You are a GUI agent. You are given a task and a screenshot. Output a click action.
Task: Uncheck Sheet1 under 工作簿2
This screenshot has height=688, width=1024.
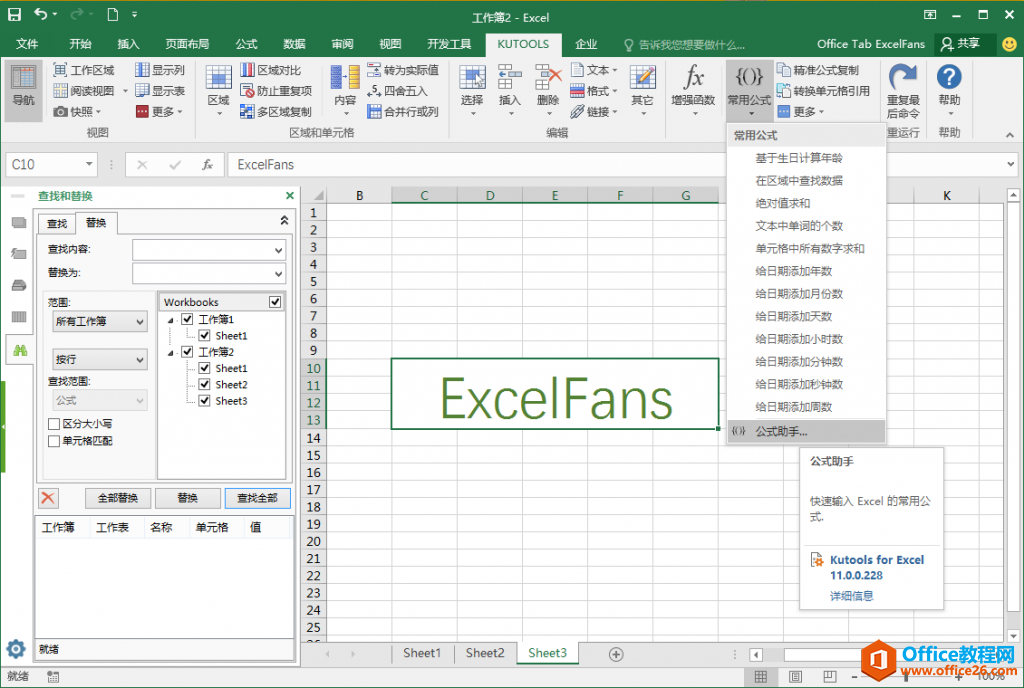(204, 368)
